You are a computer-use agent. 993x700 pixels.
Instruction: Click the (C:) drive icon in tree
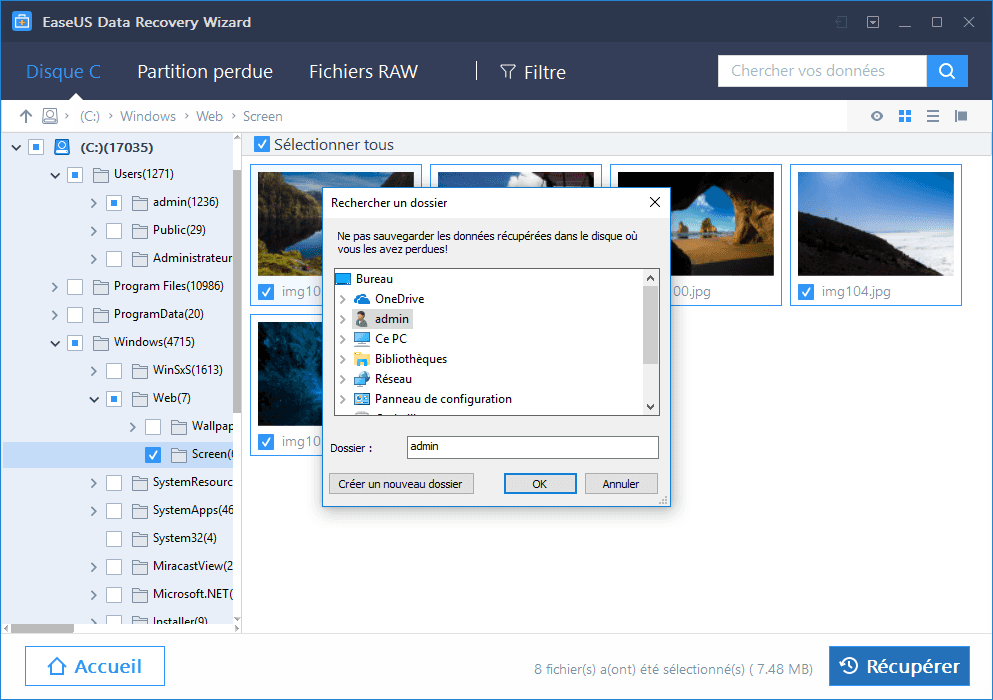point(61,147)
